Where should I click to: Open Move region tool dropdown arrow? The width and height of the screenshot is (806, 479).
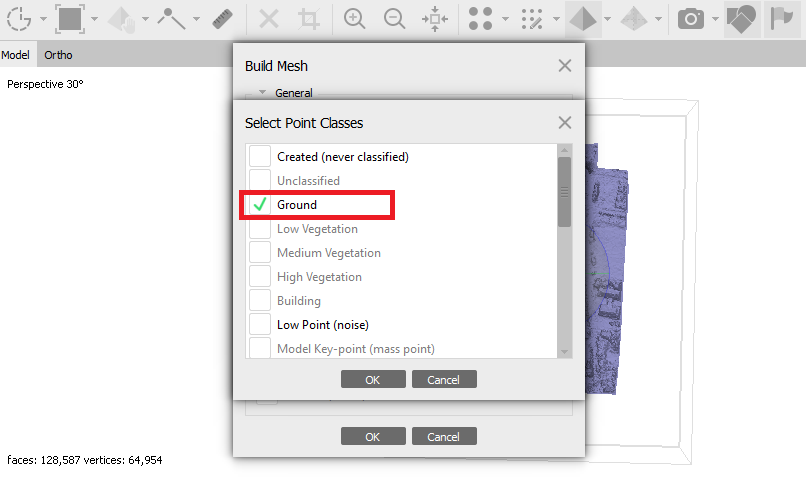click(145, 19)
